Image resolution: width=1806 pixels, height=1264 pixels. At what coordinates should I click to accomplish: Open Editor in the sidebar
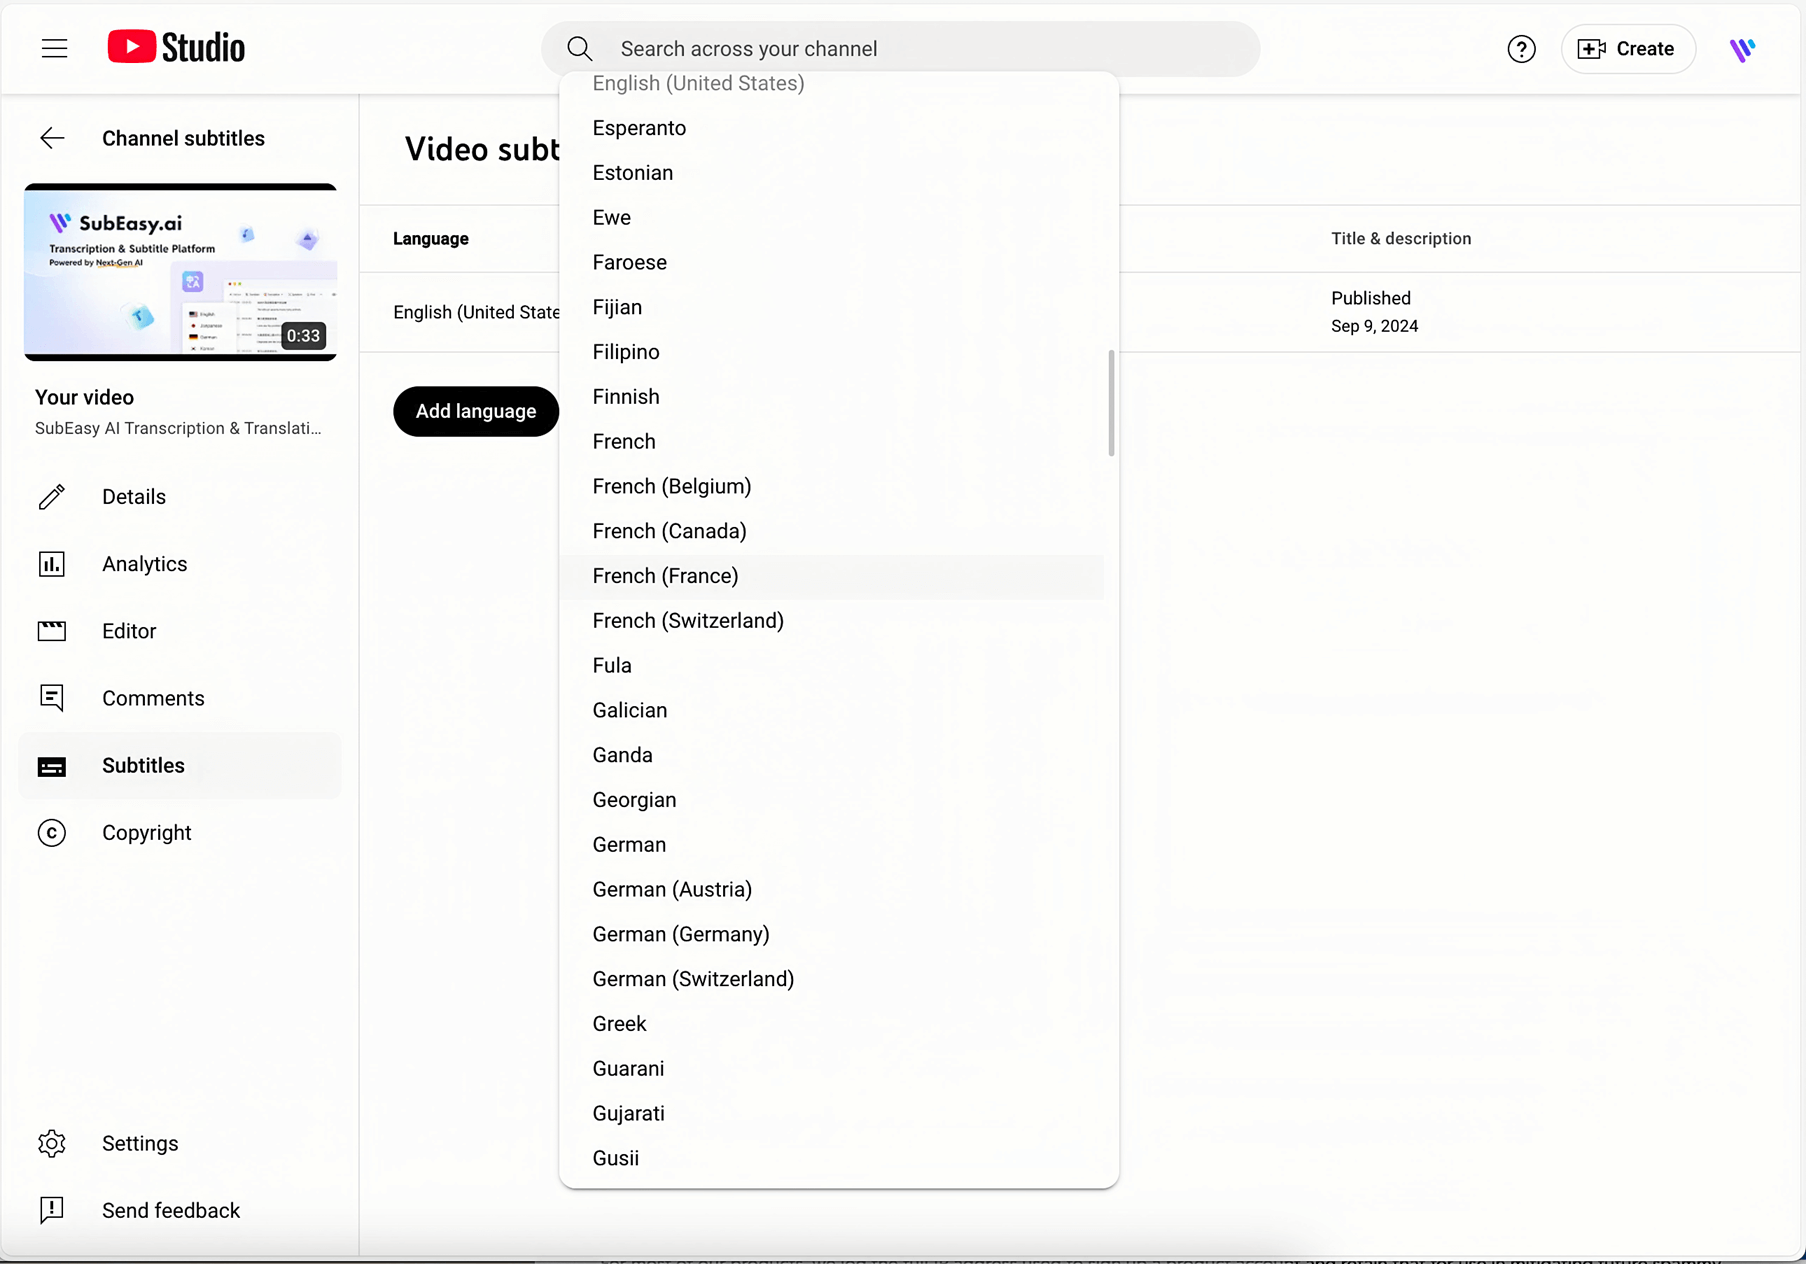(x=180, y=631)
